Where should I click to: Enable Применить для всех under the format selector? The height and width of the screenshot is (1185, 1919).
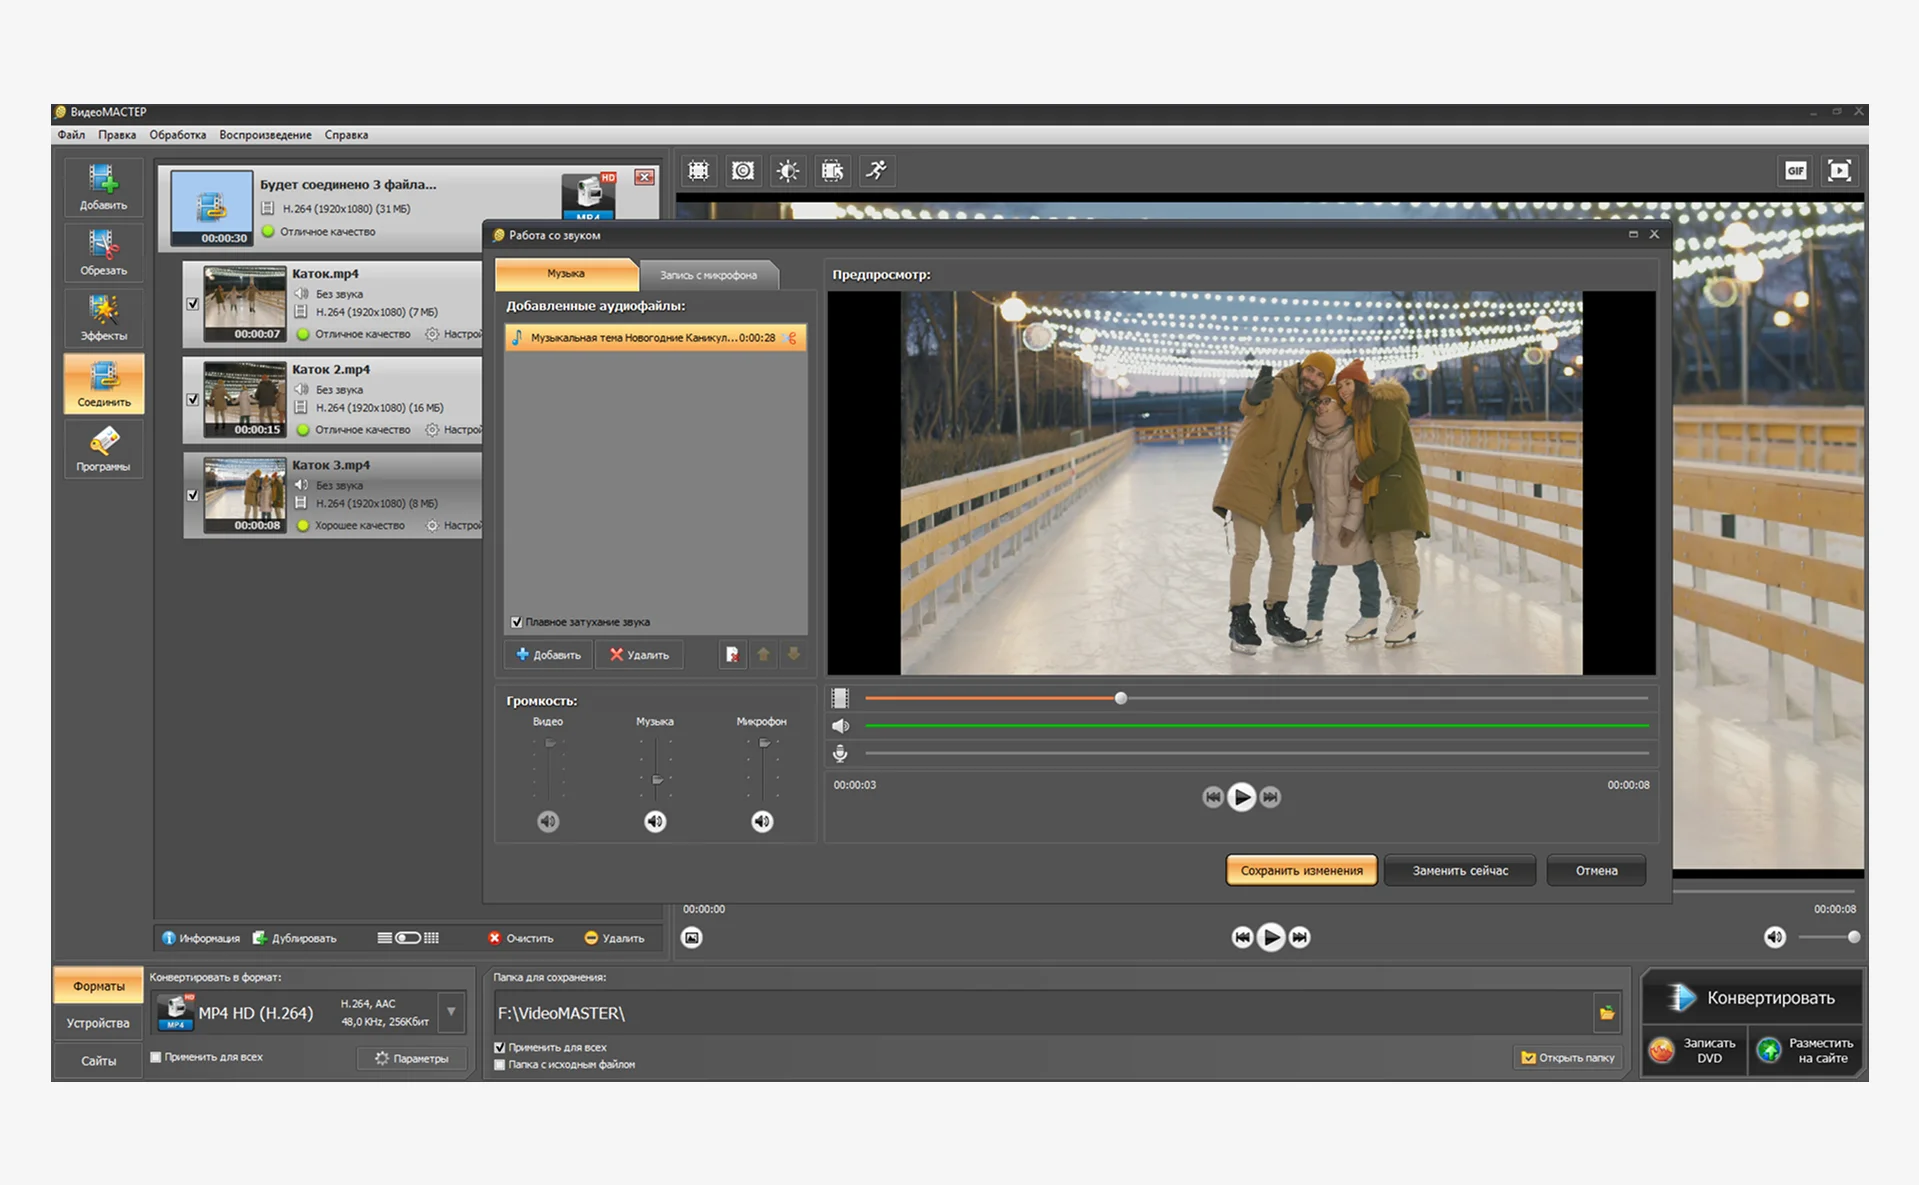[x=156, y=1057]
